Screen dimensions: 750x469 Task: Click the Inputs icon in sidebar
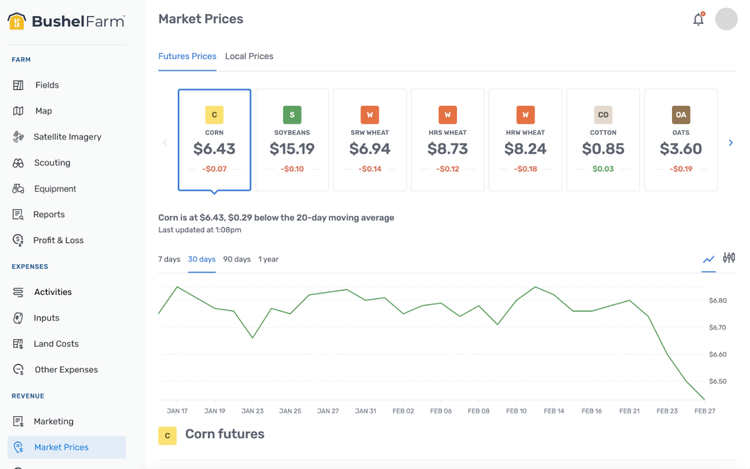pyautogui.click(x=18, y=318)
